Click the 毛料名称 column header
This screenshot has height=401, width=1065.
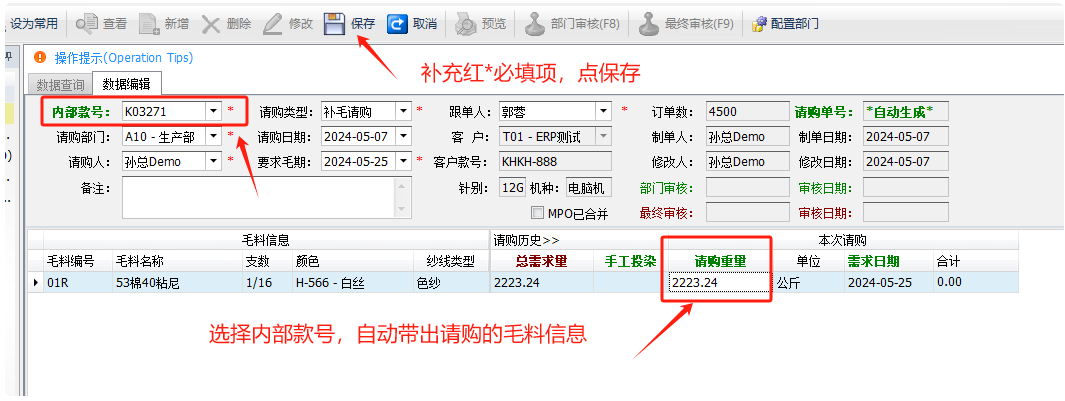point(178,261)
